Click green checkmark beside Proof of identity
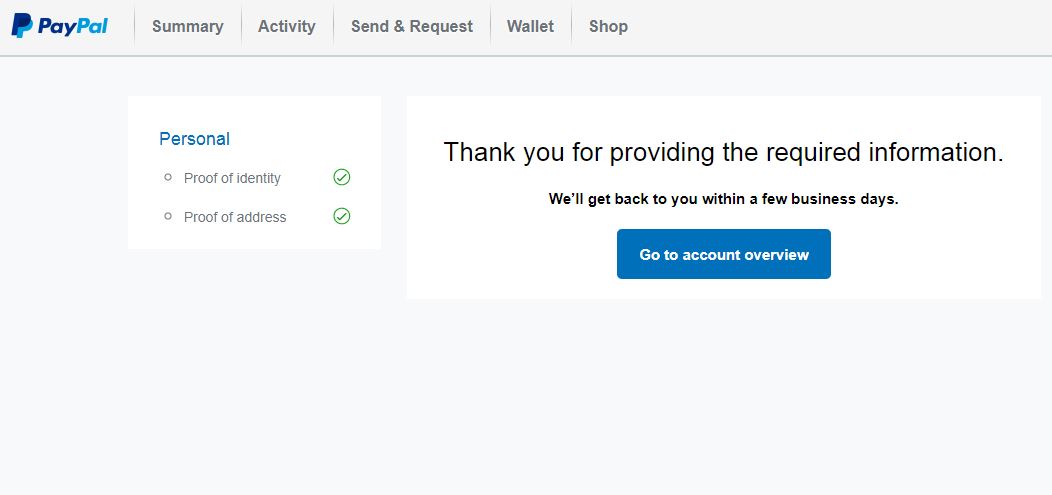The image size is (1052, 495). [x=342, y=177]
